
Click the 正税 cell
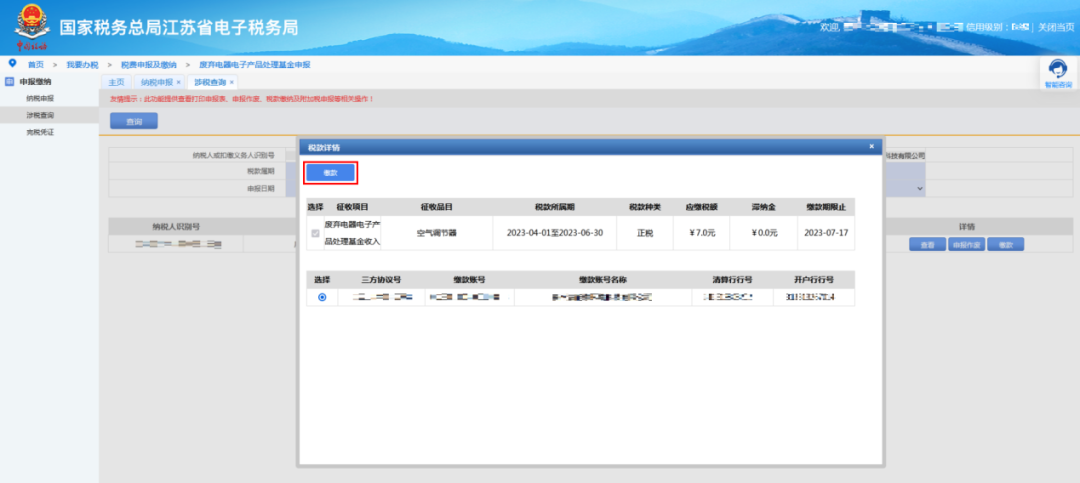(x=645, y=233)
